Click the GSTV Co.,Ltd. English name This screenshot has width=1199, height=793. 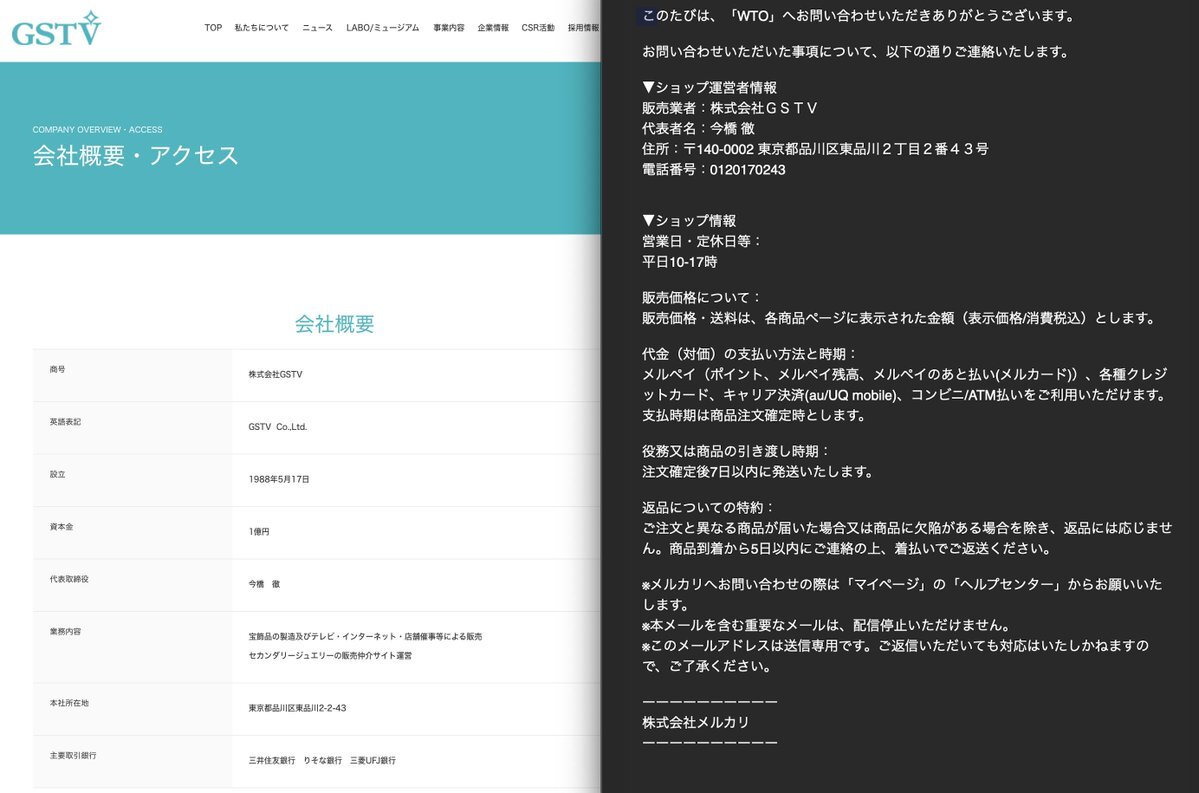[277, 427]
